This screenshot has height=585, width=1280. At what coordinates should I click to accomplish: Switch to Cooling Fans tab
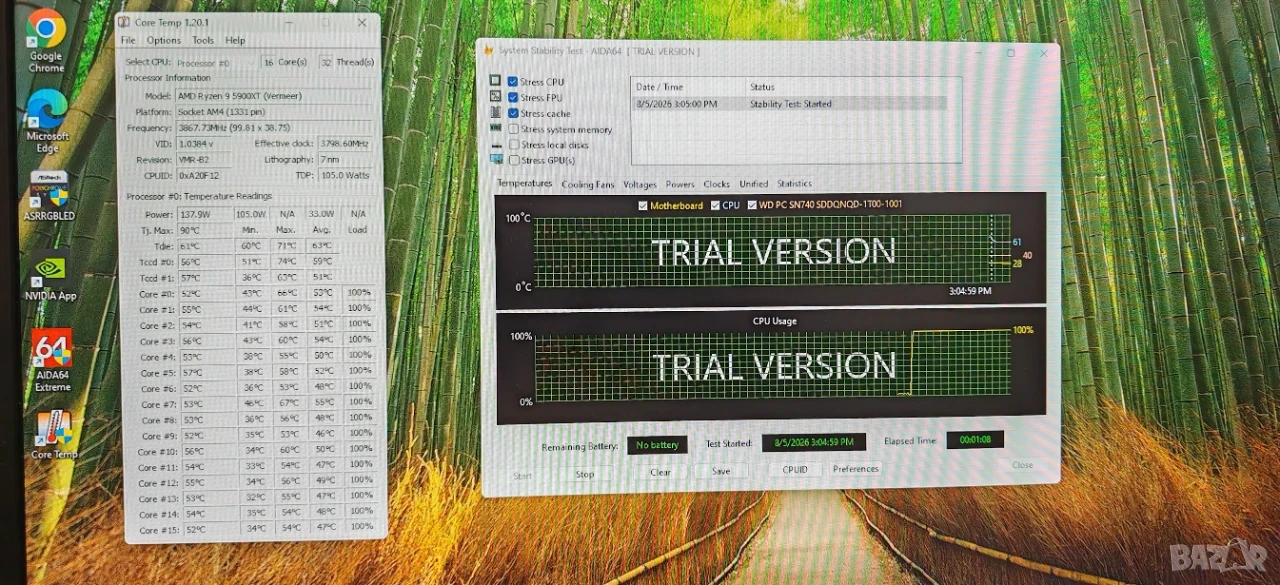pos(587,184)
